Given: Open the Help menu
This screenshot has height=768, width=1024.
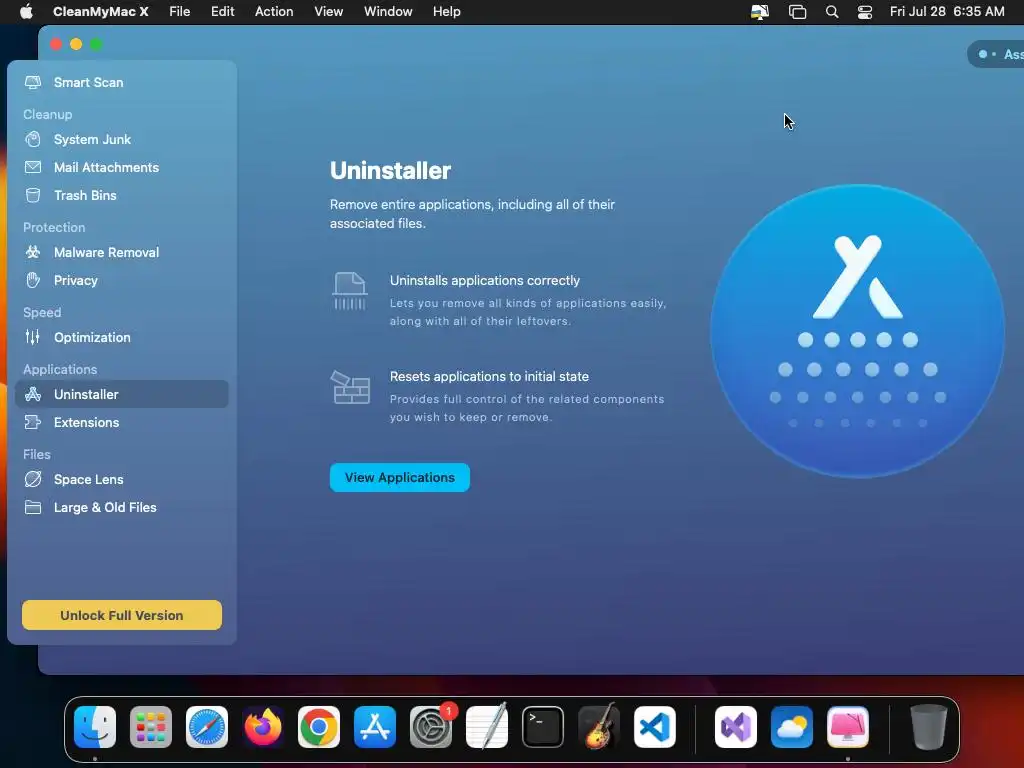Looking at the screenshot, I should (x=447, y=12).
